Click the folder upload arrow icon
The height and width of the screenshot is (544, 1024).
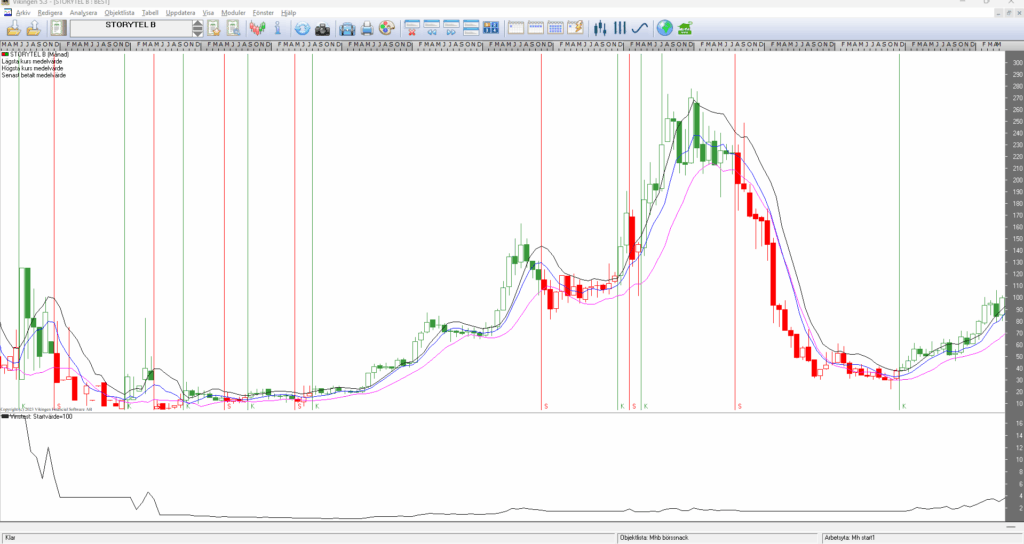coord(33,28)
